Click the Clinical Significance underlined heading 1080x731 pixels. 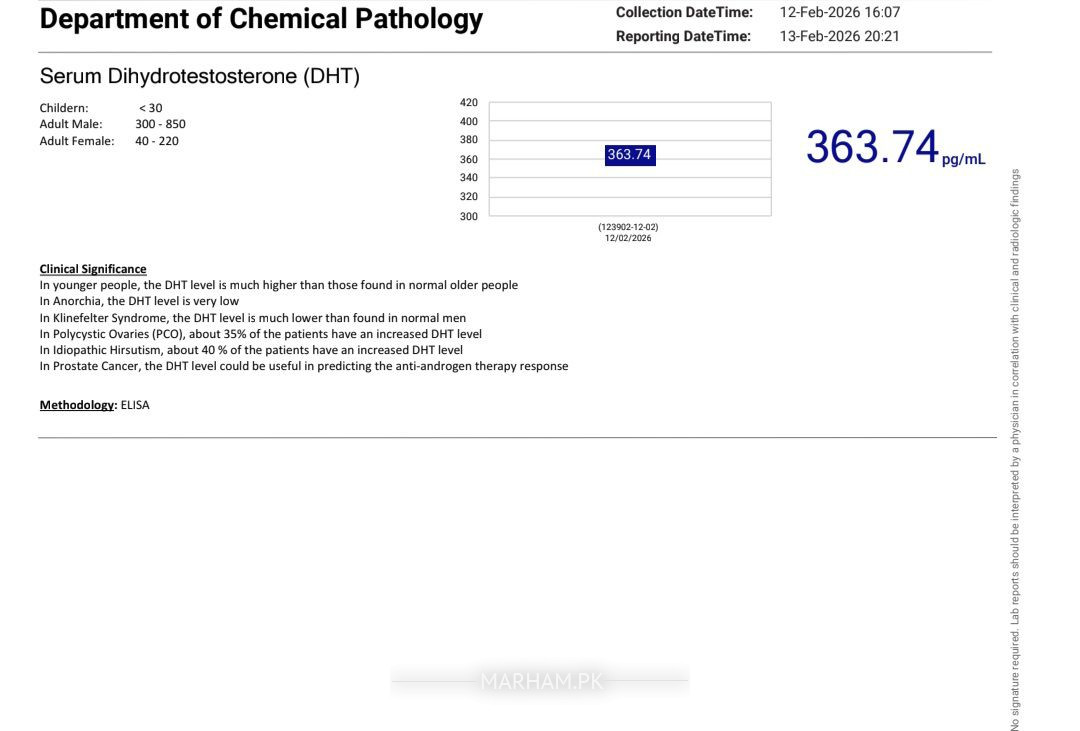pyautogui.click(x=93, y=269)
